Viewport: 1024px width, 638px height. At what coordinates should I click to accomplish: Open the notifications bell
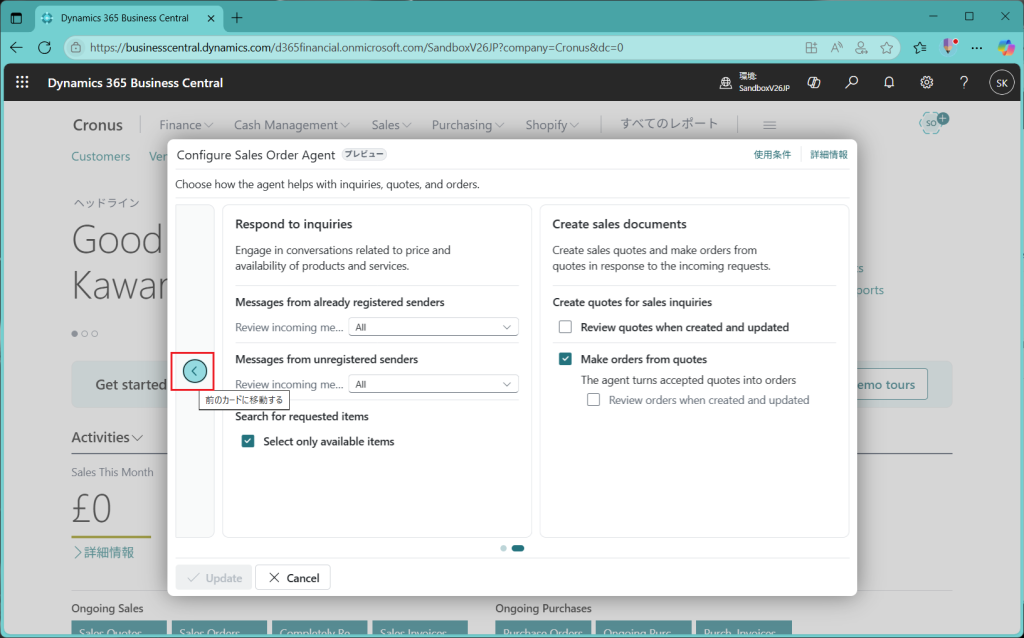pos(889,83)
